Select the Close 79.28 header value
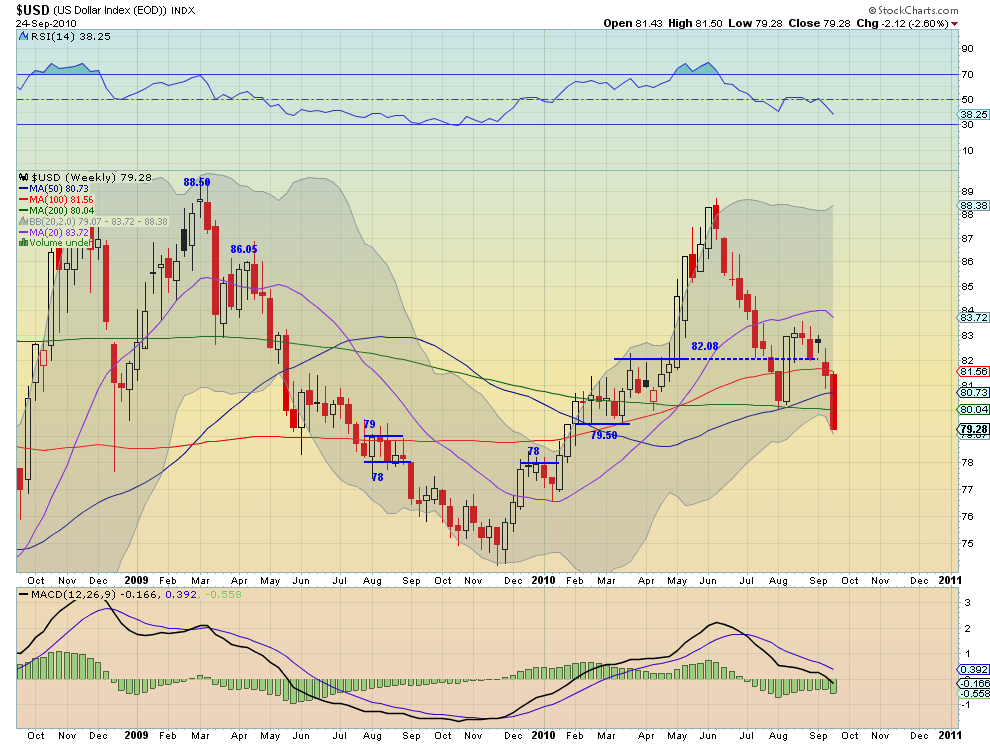The height and width of the screenshot is (744, 990). [x=820, y=23]
